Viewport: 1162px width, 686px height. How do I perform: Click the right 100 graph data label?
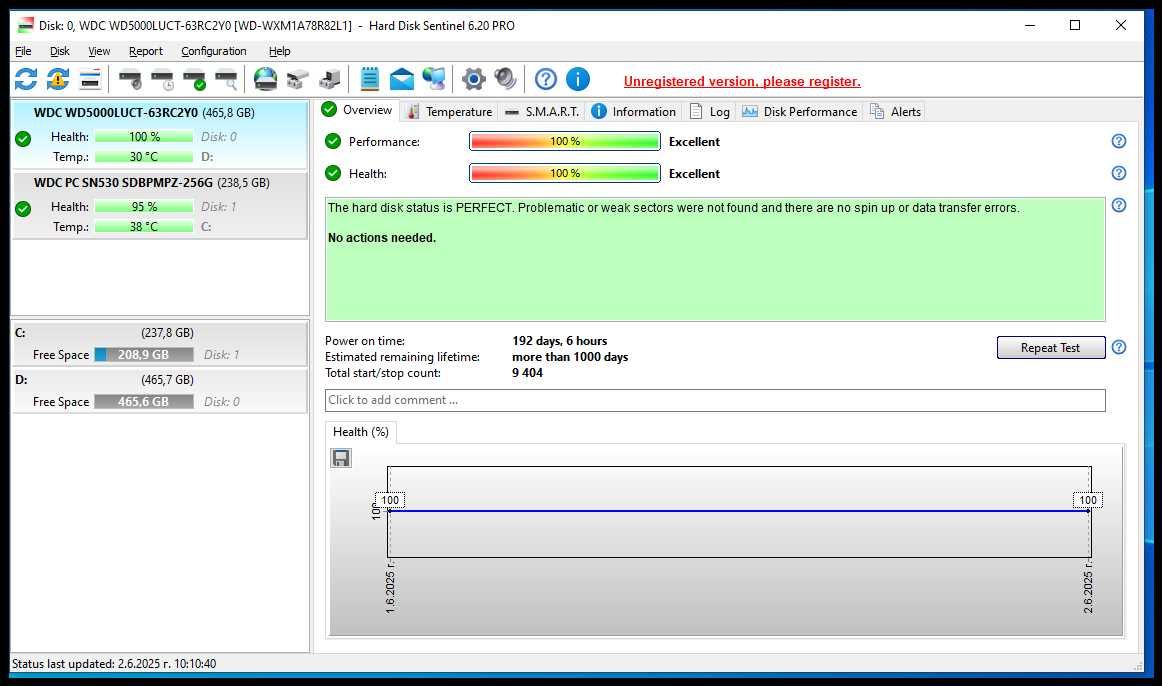pos(1088,500)
